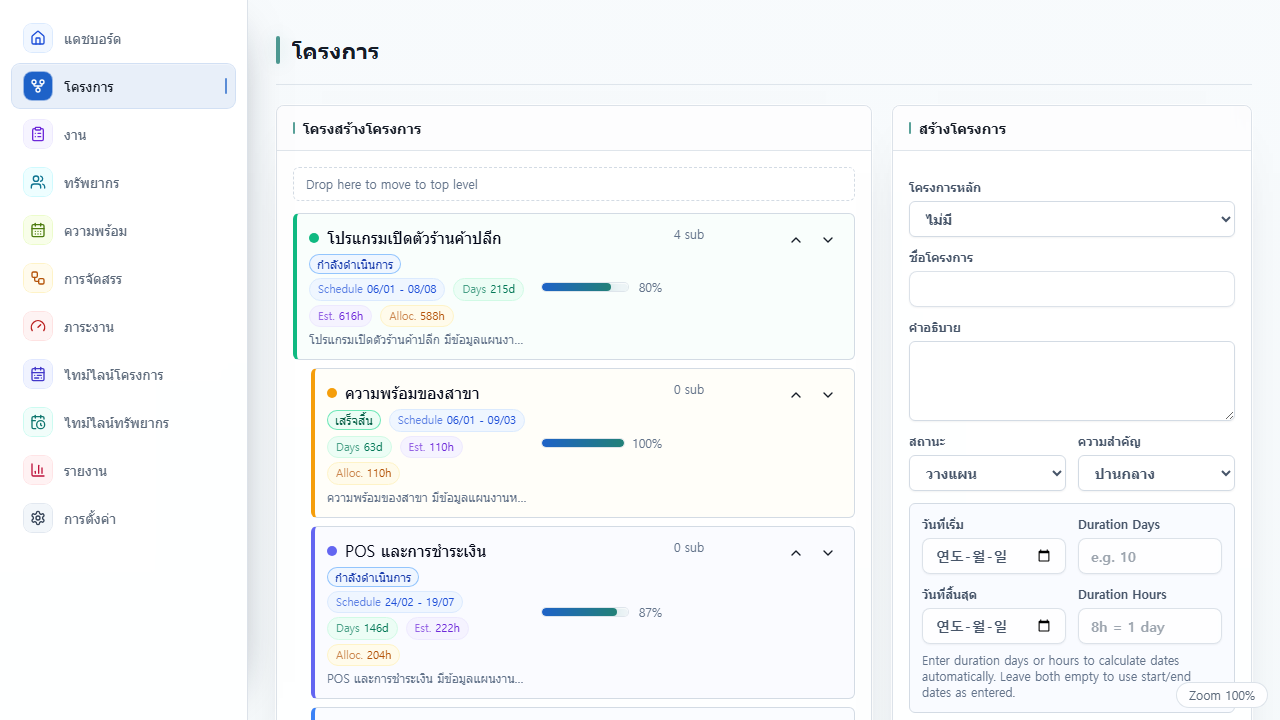
Task: Click the Duration Hours input
Action: (1150, 627)
